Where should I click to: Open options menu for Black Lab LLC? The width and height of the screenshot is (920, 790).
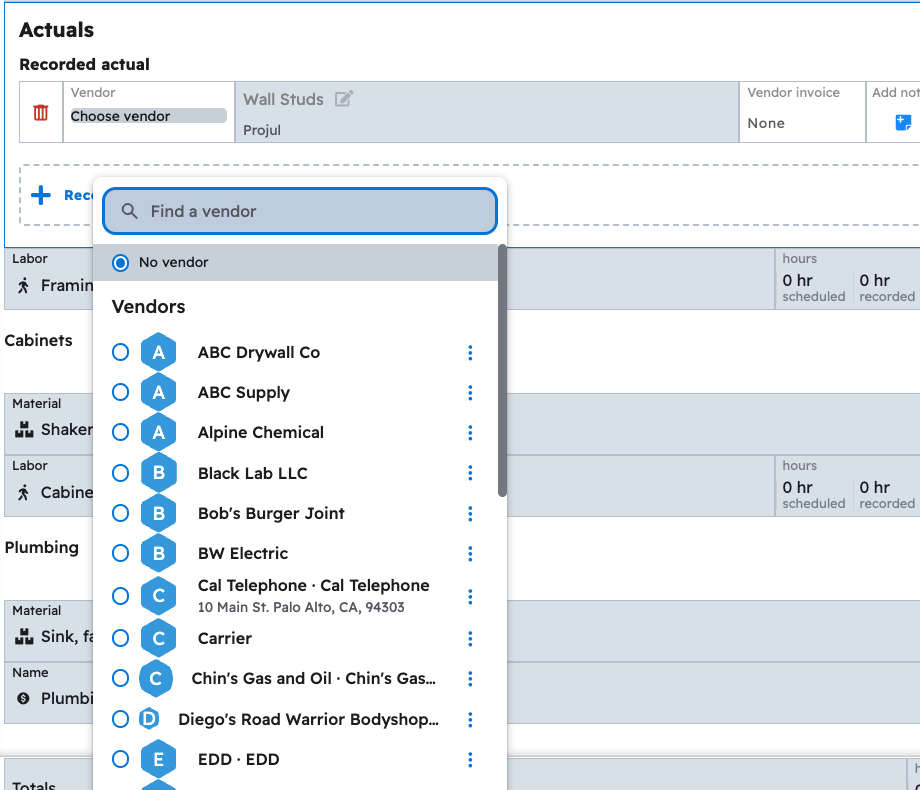[470, 473]
